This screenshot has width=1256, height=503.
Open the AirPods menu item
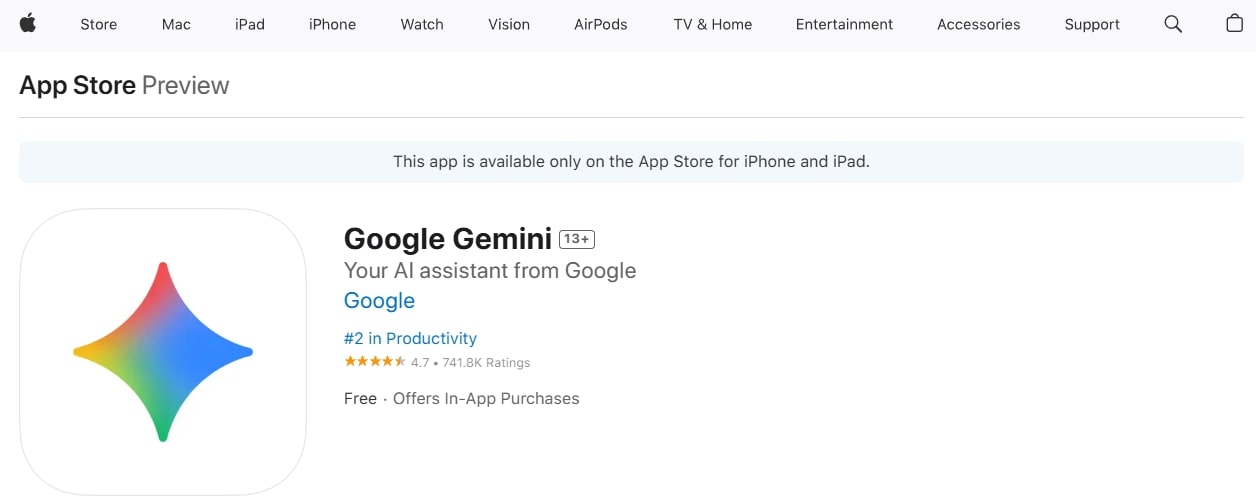click(601, 24)
